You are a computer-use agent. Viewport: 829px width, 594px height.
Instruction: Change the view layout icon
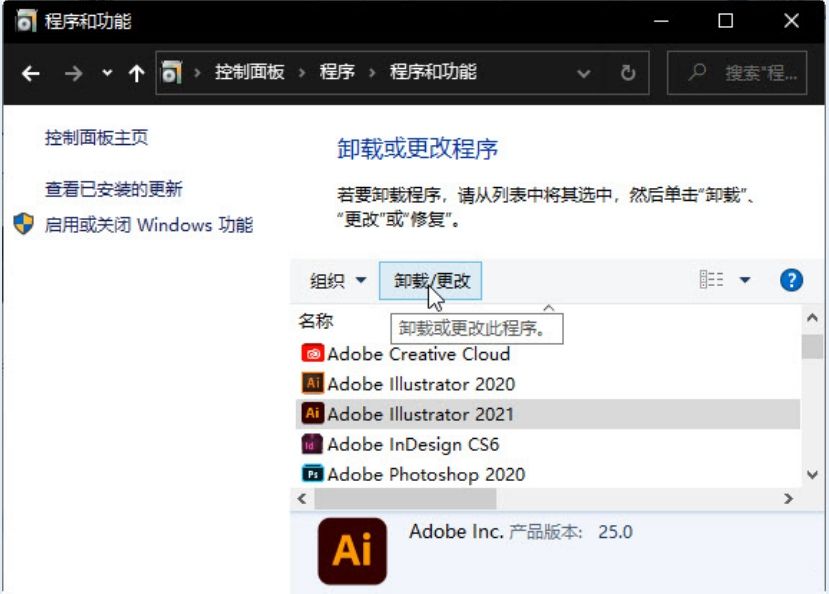coord(711,279)
